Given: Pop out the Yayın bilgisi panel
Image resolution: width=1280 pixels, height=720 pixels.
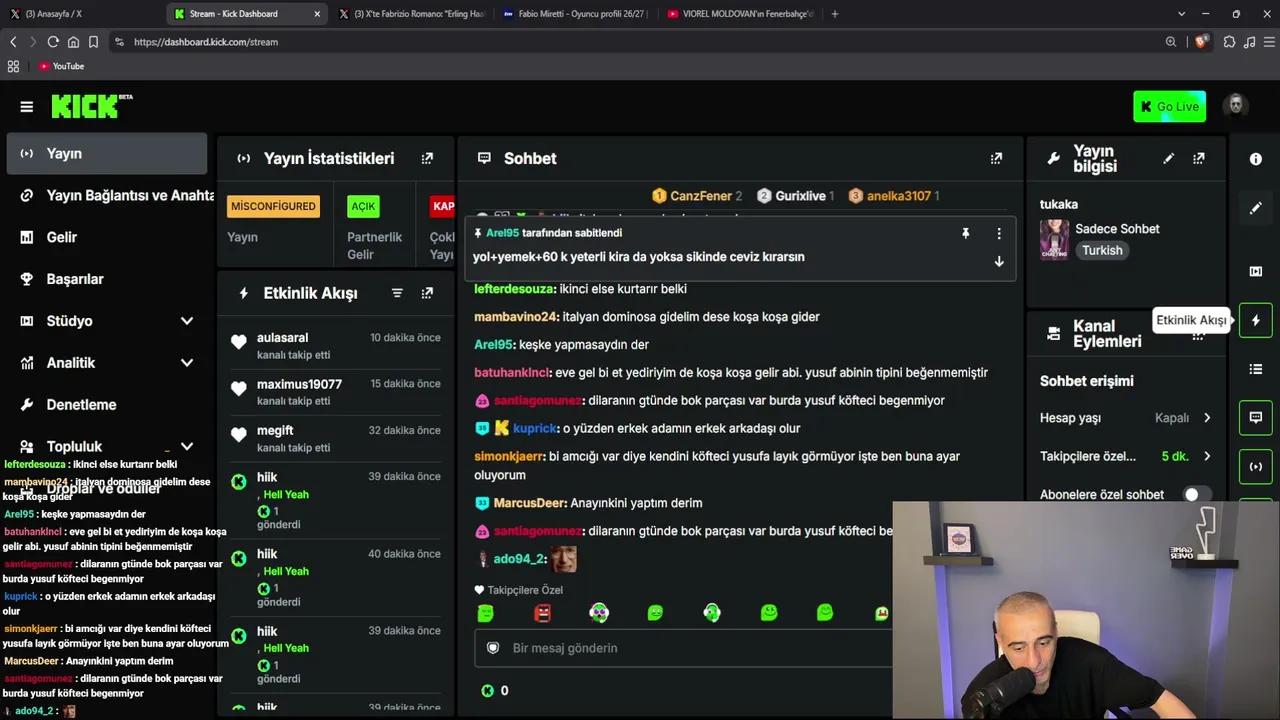Looking at the screenshot, I should 1198,158.
